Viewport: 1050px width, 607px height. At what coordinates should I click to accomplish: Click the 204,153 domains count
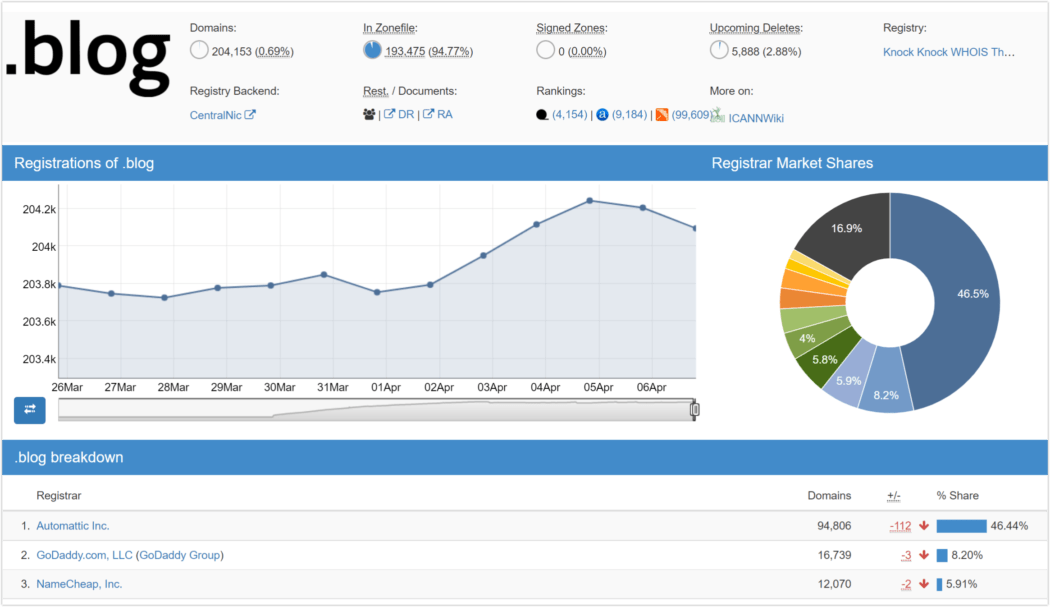(x=232, y=52)
